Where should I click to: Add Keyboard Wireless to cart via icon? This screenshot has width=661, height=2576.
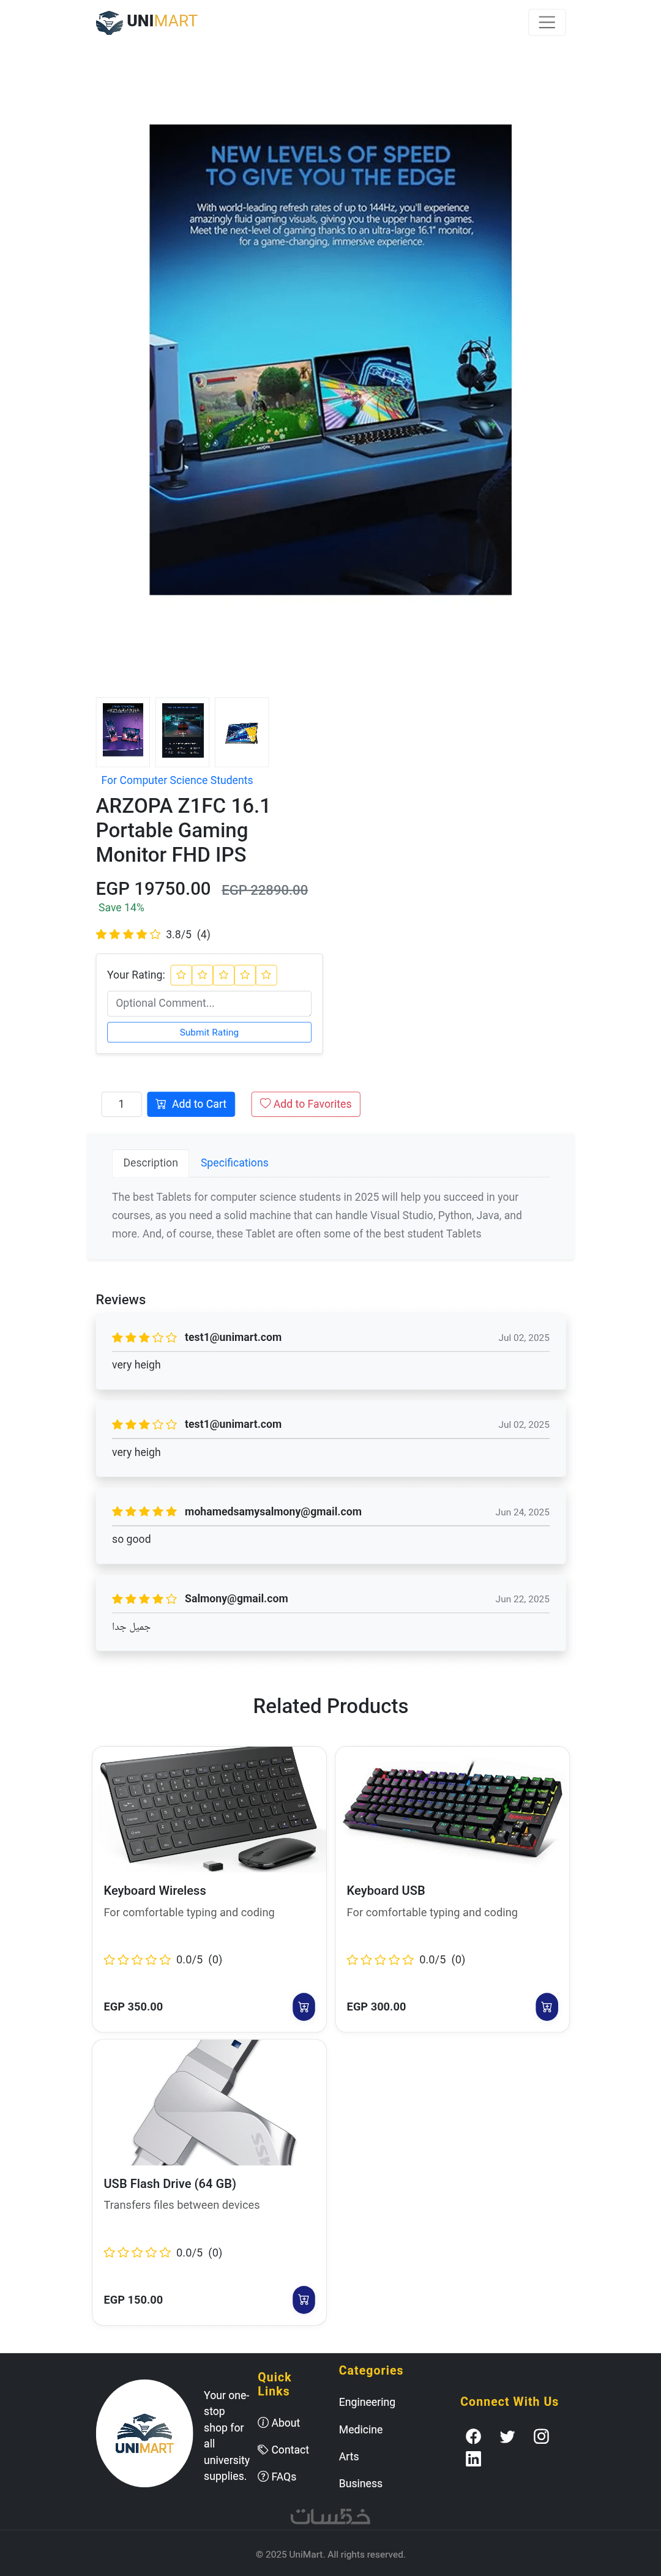click(303, 2006)
